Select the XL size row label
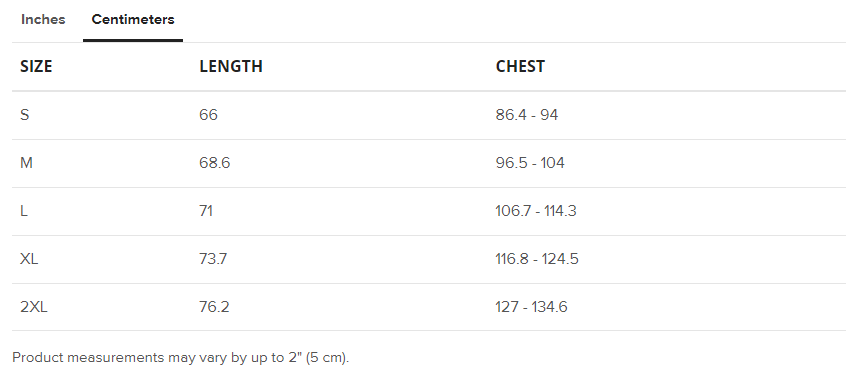Image resolution: width=846 pixels, height=383 pixels. tap(29, 259)
